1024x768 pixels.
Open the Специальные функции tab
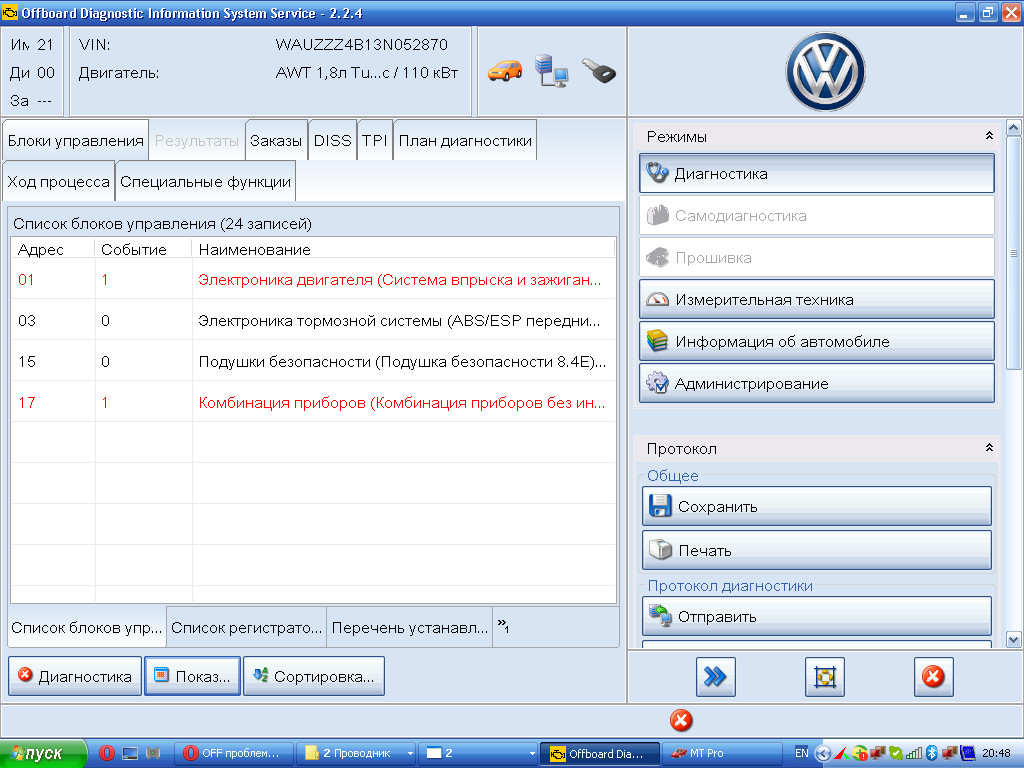tap(206, 182)
